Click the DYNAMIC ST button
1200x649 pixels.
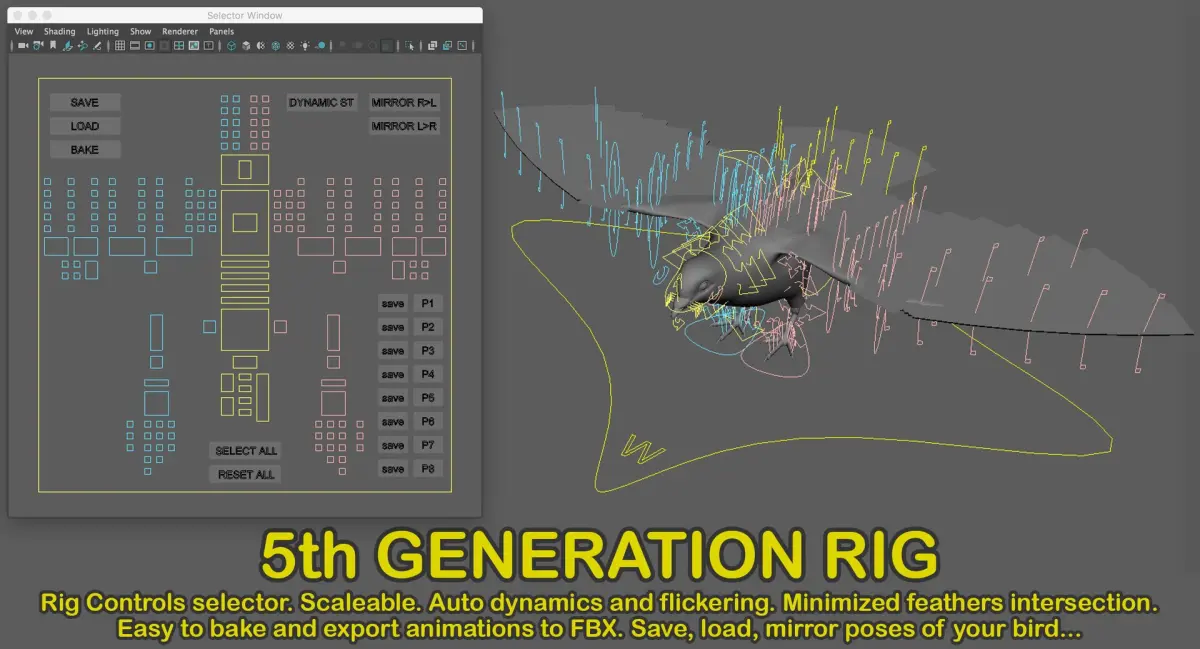click(x=321, y=102)
